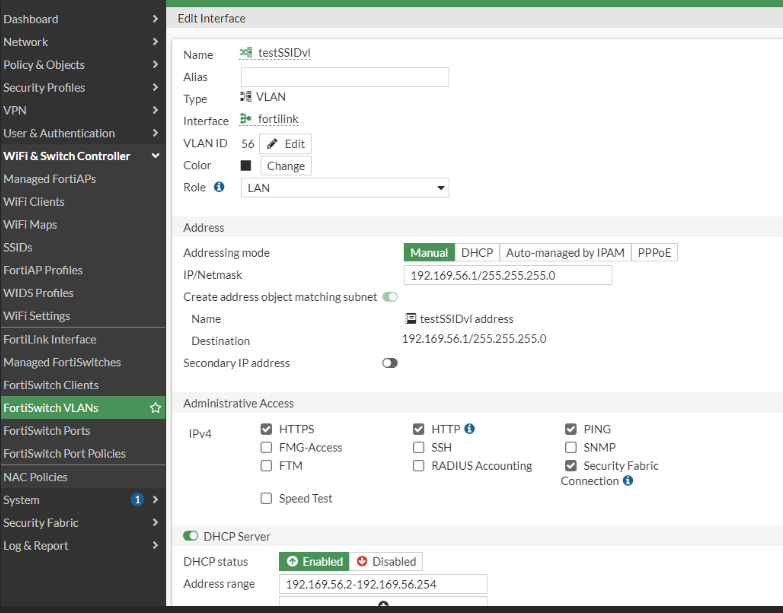Expand Security Profiles chevron
This screenshot has height=613, width=783.
pos(155,87)
